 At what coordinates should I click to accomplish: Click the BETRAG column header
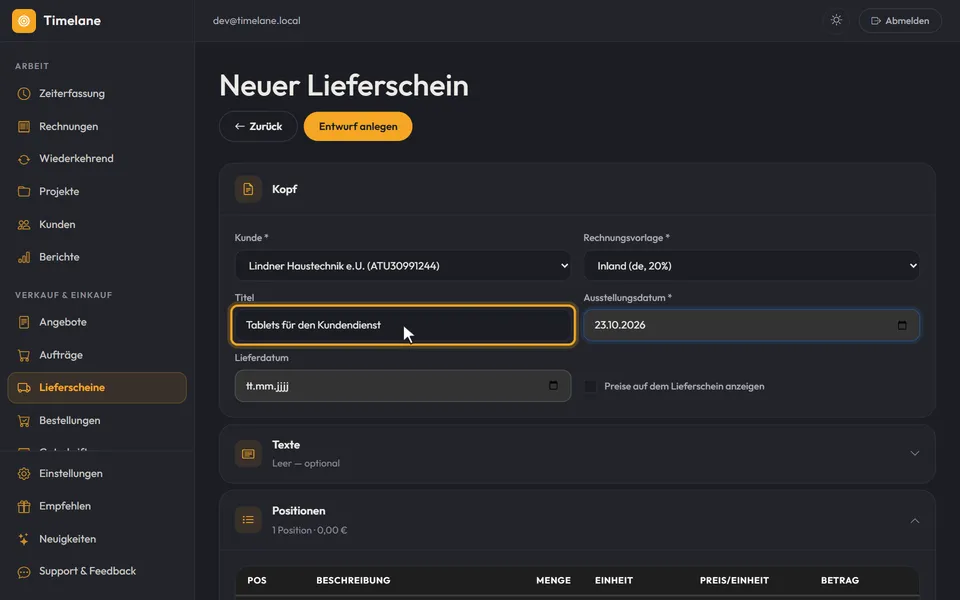click(840, 580)
